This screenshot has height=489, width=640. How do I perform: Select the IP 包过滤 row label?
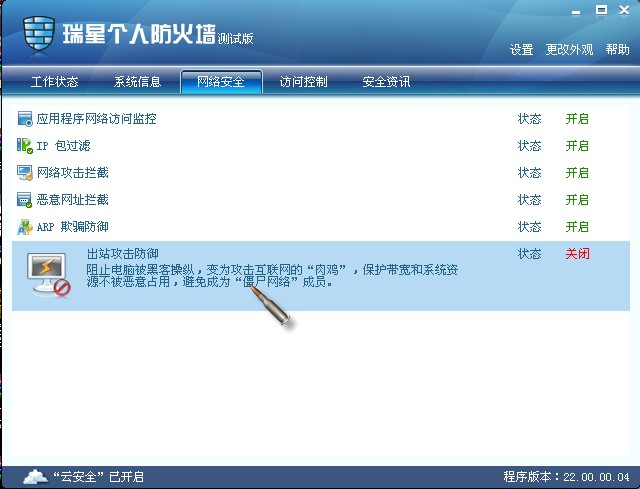pyautogui.click(x=63, y=146)
